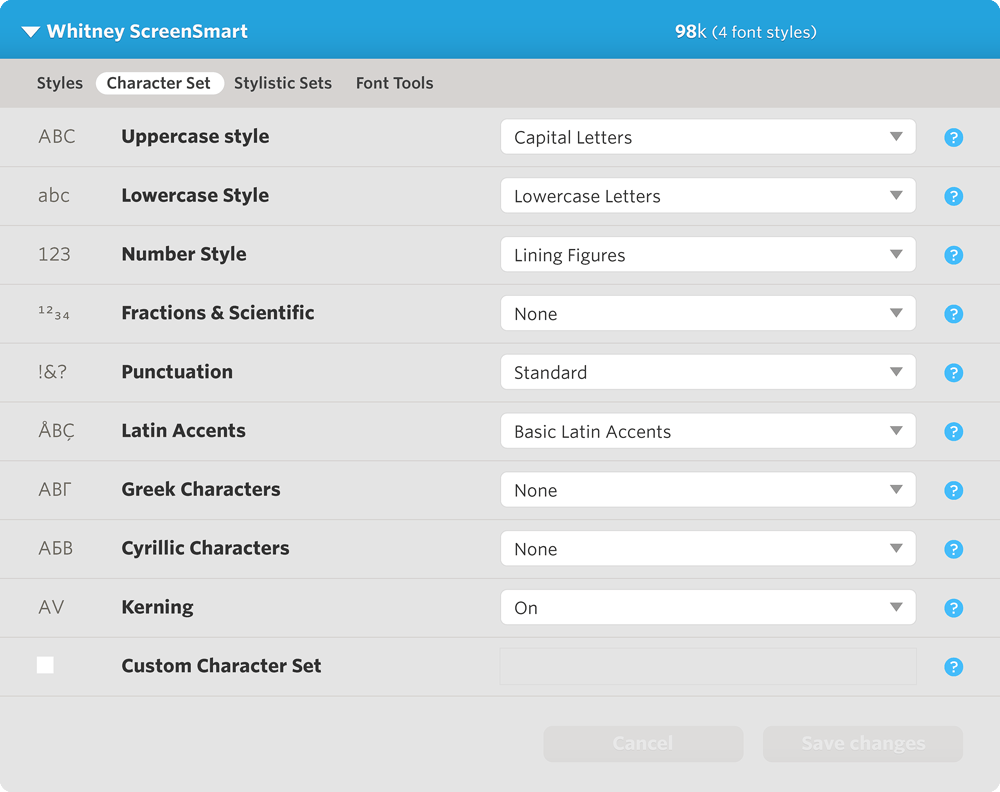Screen dimensions: 1000x792
Task: Open the Kerning On dropdown
Action: coord(708,607)
